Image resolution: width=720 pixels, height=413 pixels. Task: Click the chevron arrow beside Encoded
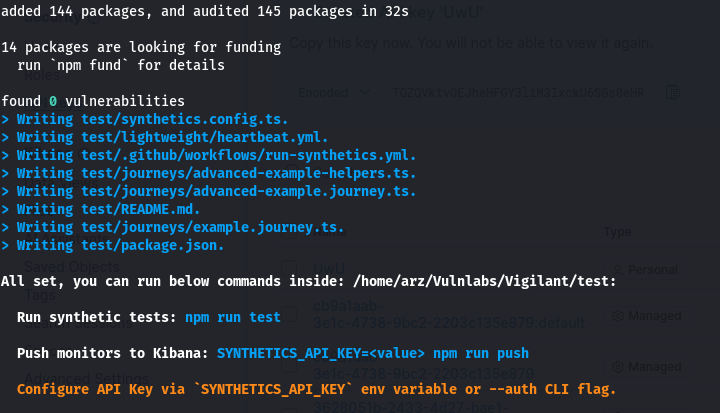pyautogui.click(x=365, y=92)
